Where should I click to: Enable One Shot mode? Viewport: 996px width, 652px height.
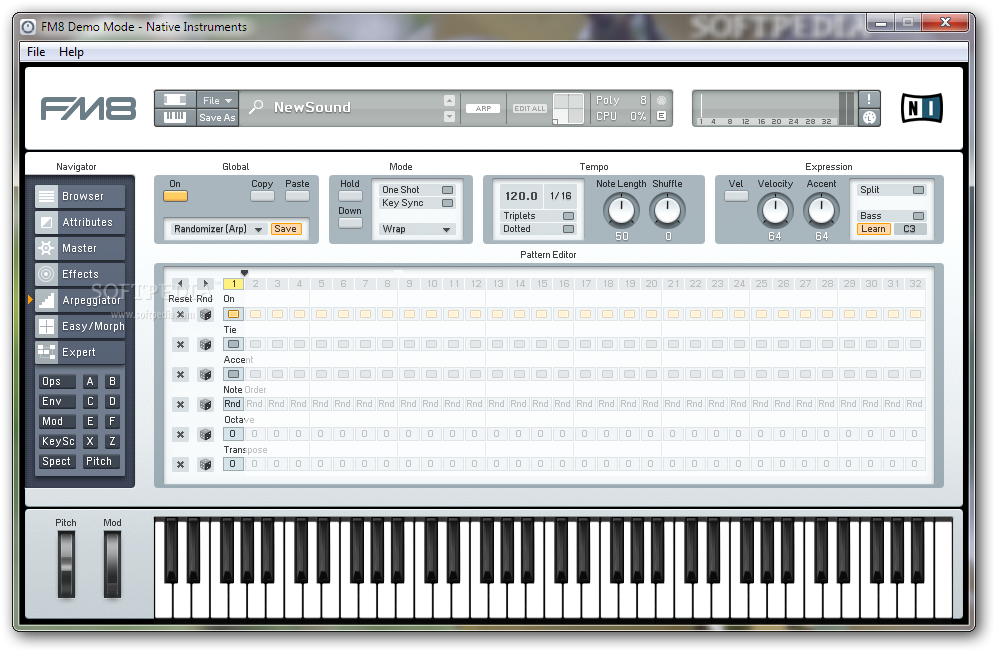pos(448,190)
